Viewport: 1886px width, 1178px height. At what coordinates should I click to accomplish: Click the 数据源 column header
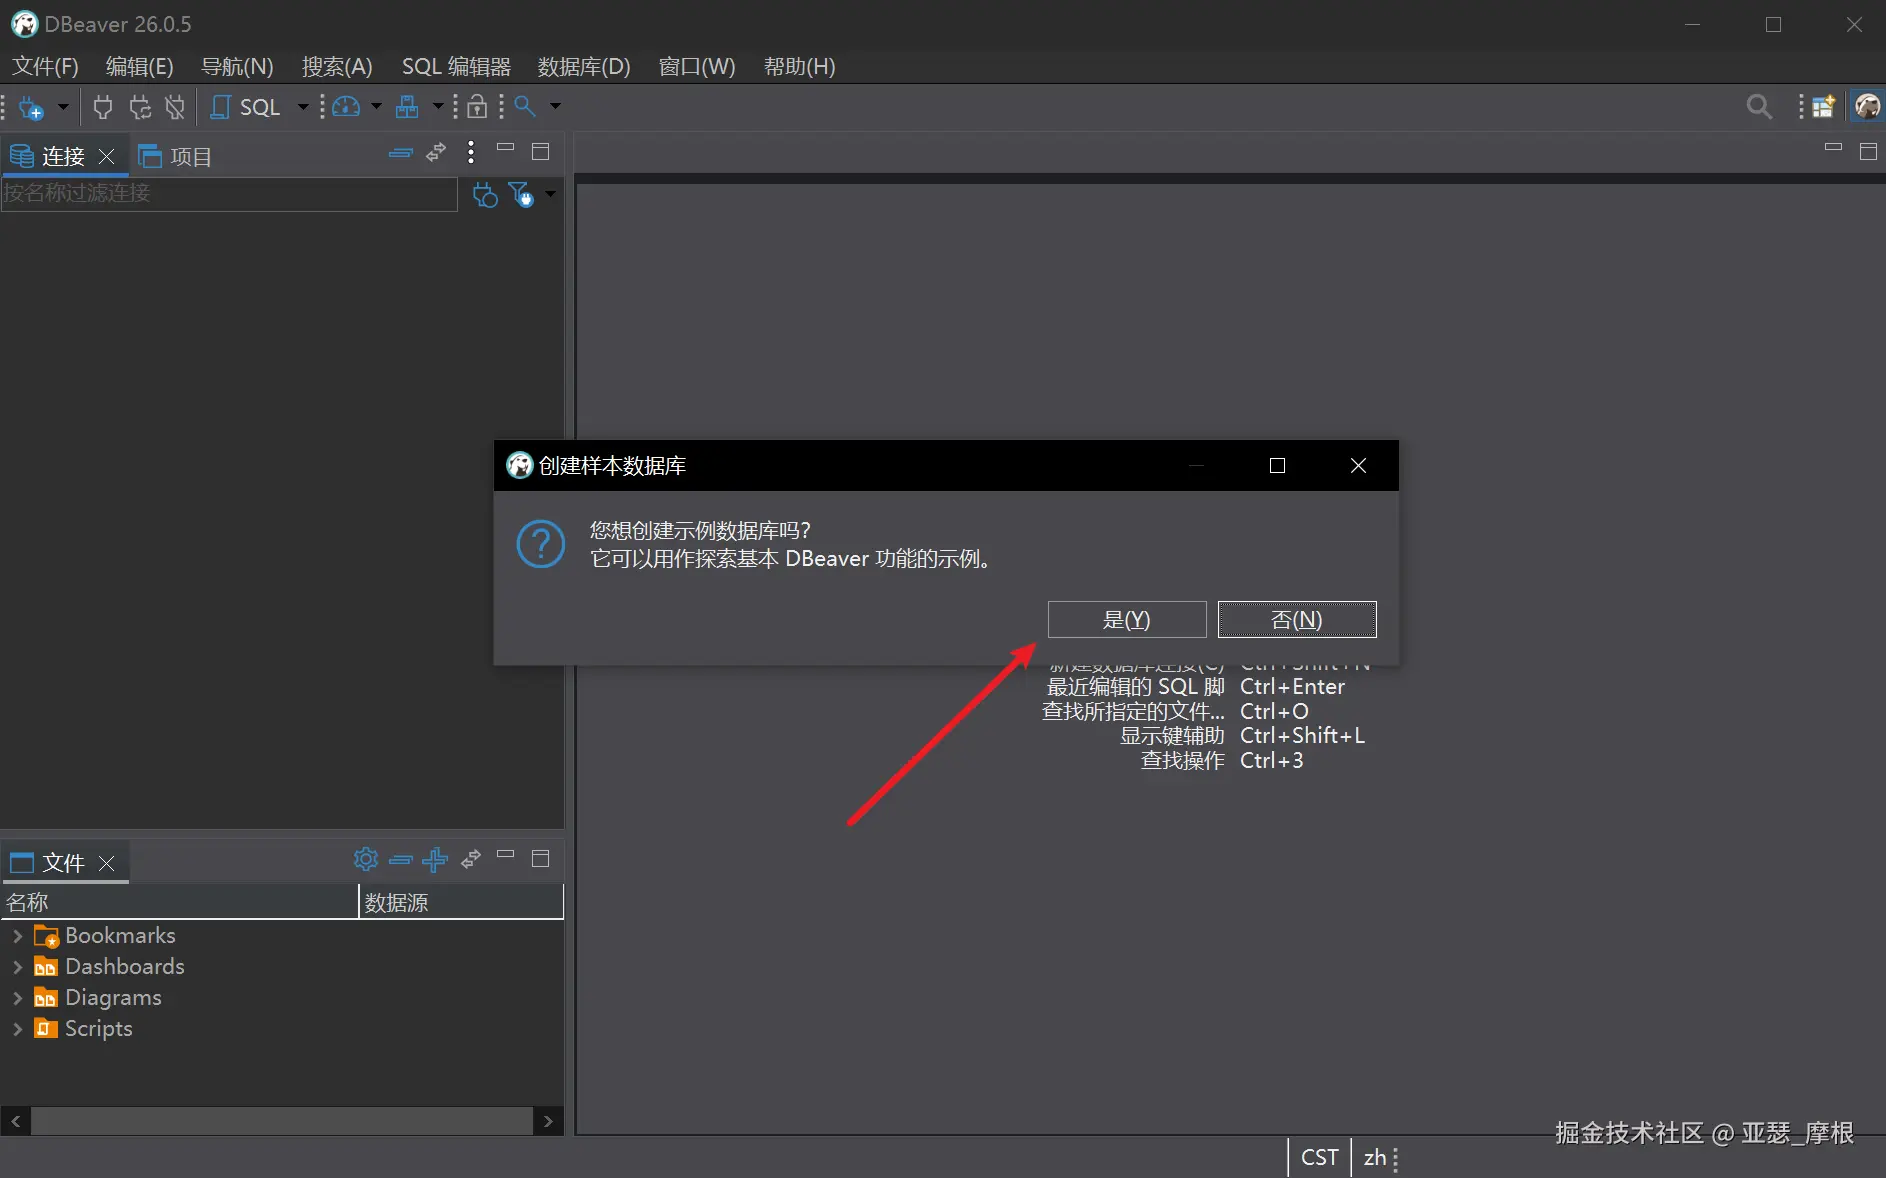(x=461, y=903)
